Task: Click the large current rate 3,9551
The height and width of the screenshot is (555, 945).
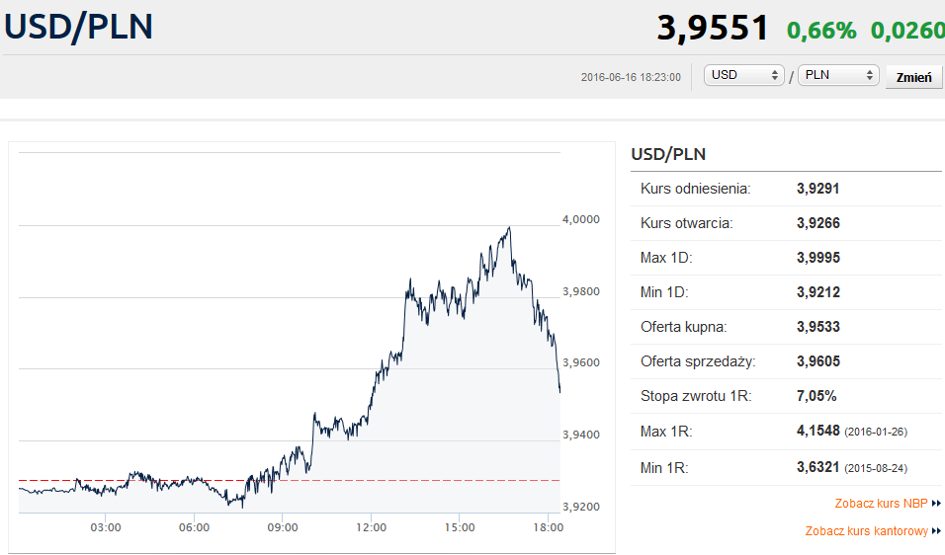Action: click(x=712, y=28)
